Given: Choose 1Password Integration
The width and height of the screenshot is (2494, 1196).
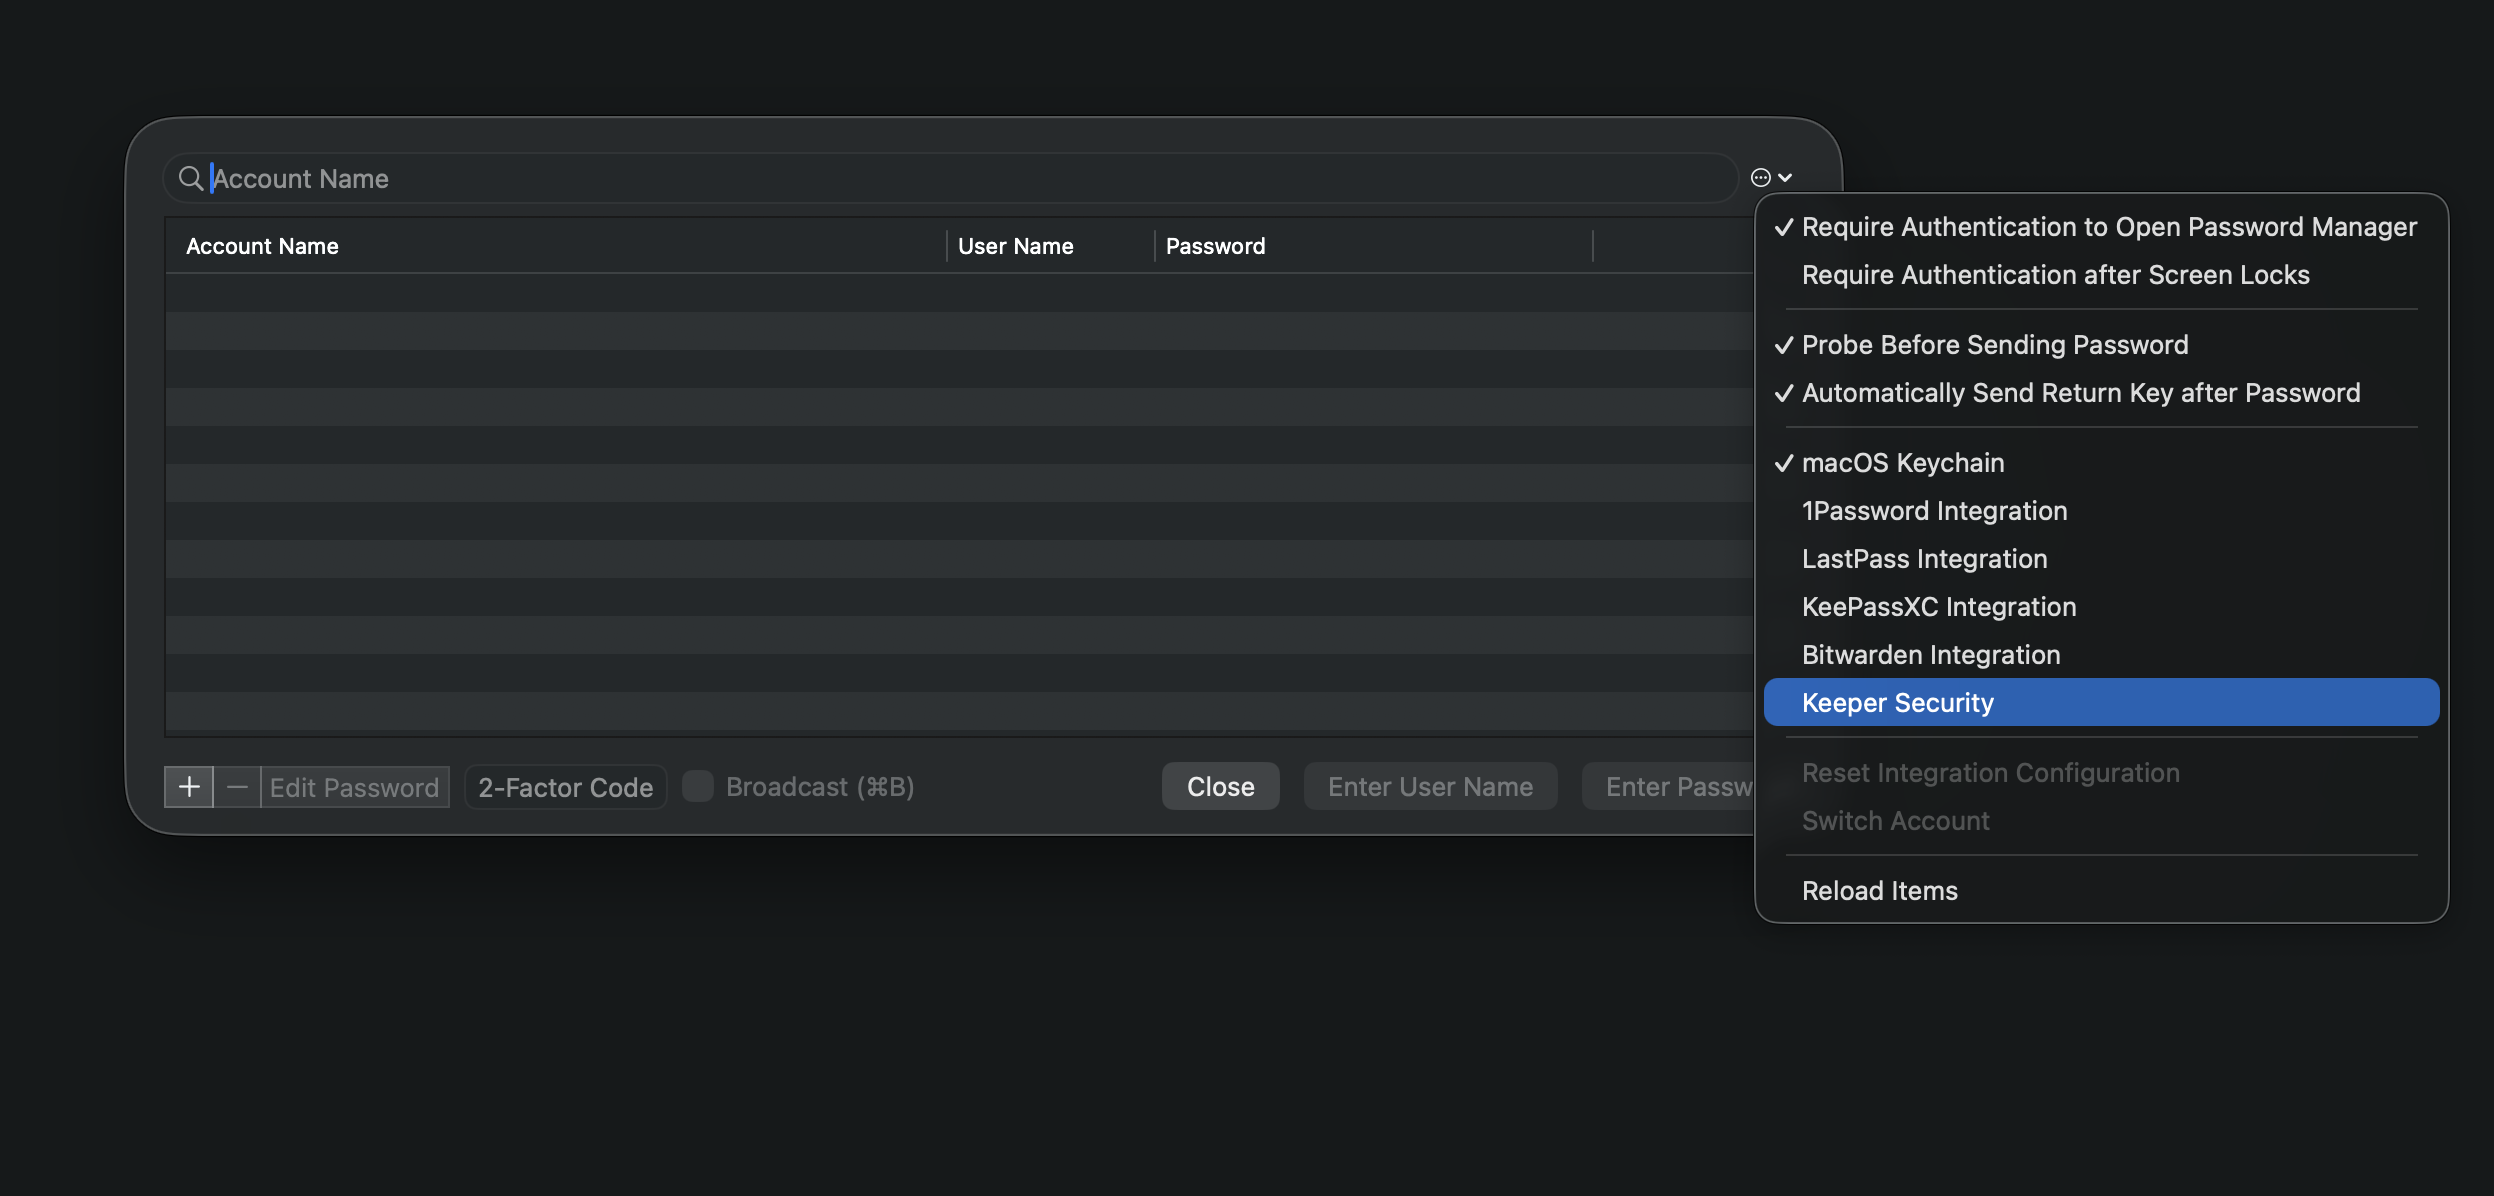Looking at the screenshot, I should 1934,511.
